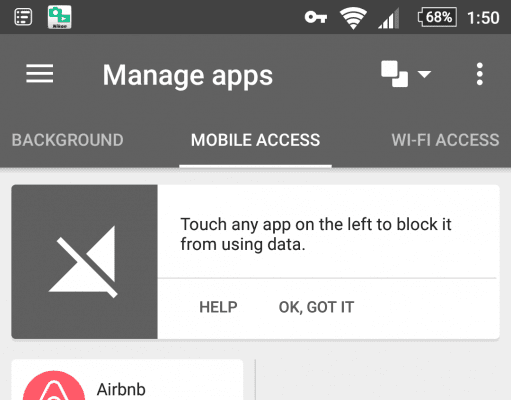Tap the Airbnb app icon
The width and height of the screenshot is (511, 400).
coord(54,386)
